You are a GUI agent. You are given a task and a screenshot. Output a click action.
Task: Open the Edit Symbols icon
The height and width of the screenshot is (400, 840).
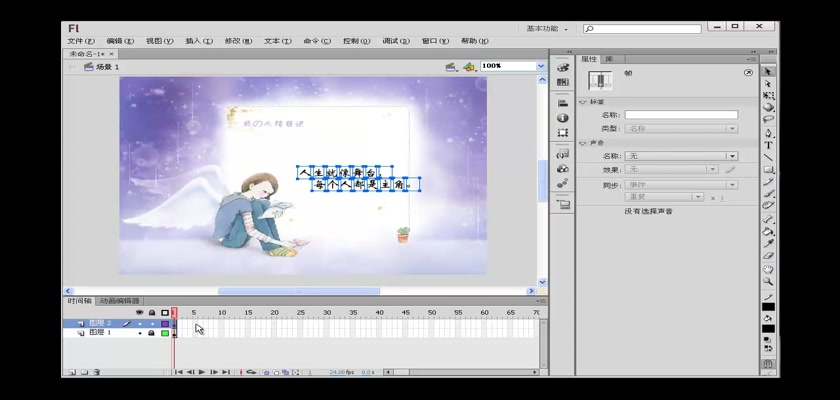point(469,67)
